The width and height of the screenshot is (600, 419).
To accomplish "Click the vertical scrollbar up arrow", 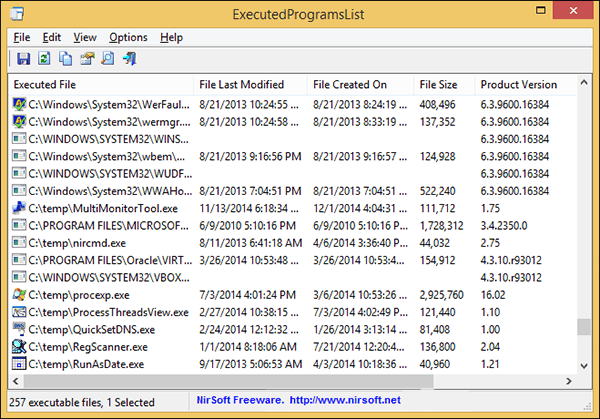I will pos(584,82).
